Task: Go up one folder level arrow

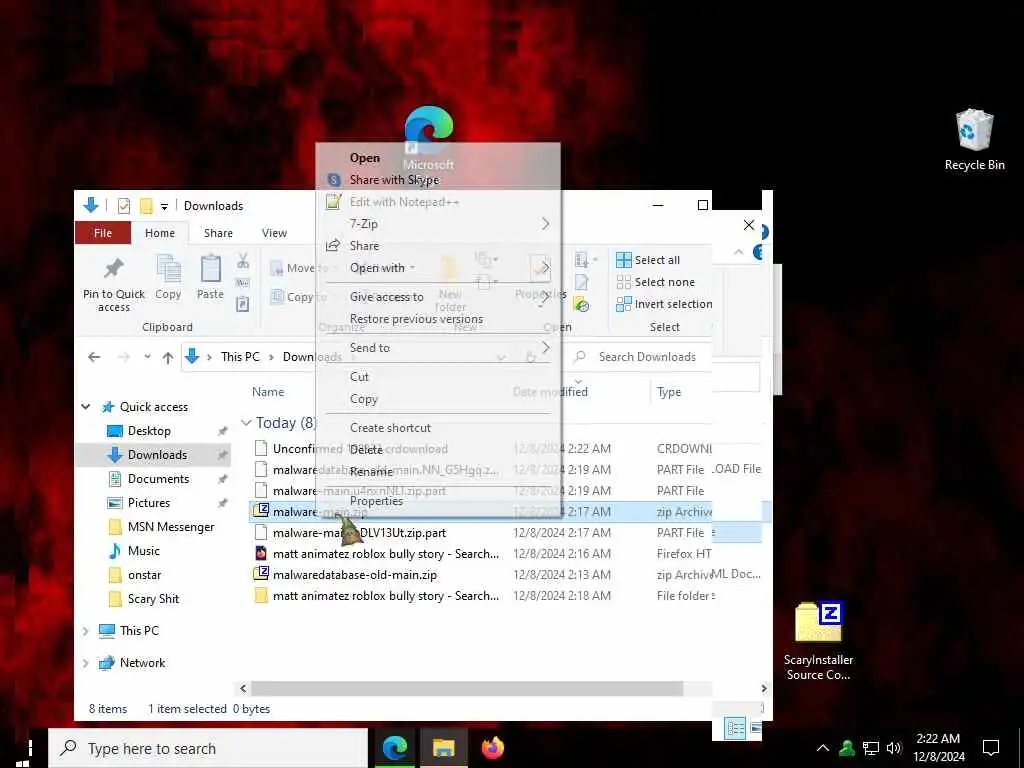Action: pos(168,357)
